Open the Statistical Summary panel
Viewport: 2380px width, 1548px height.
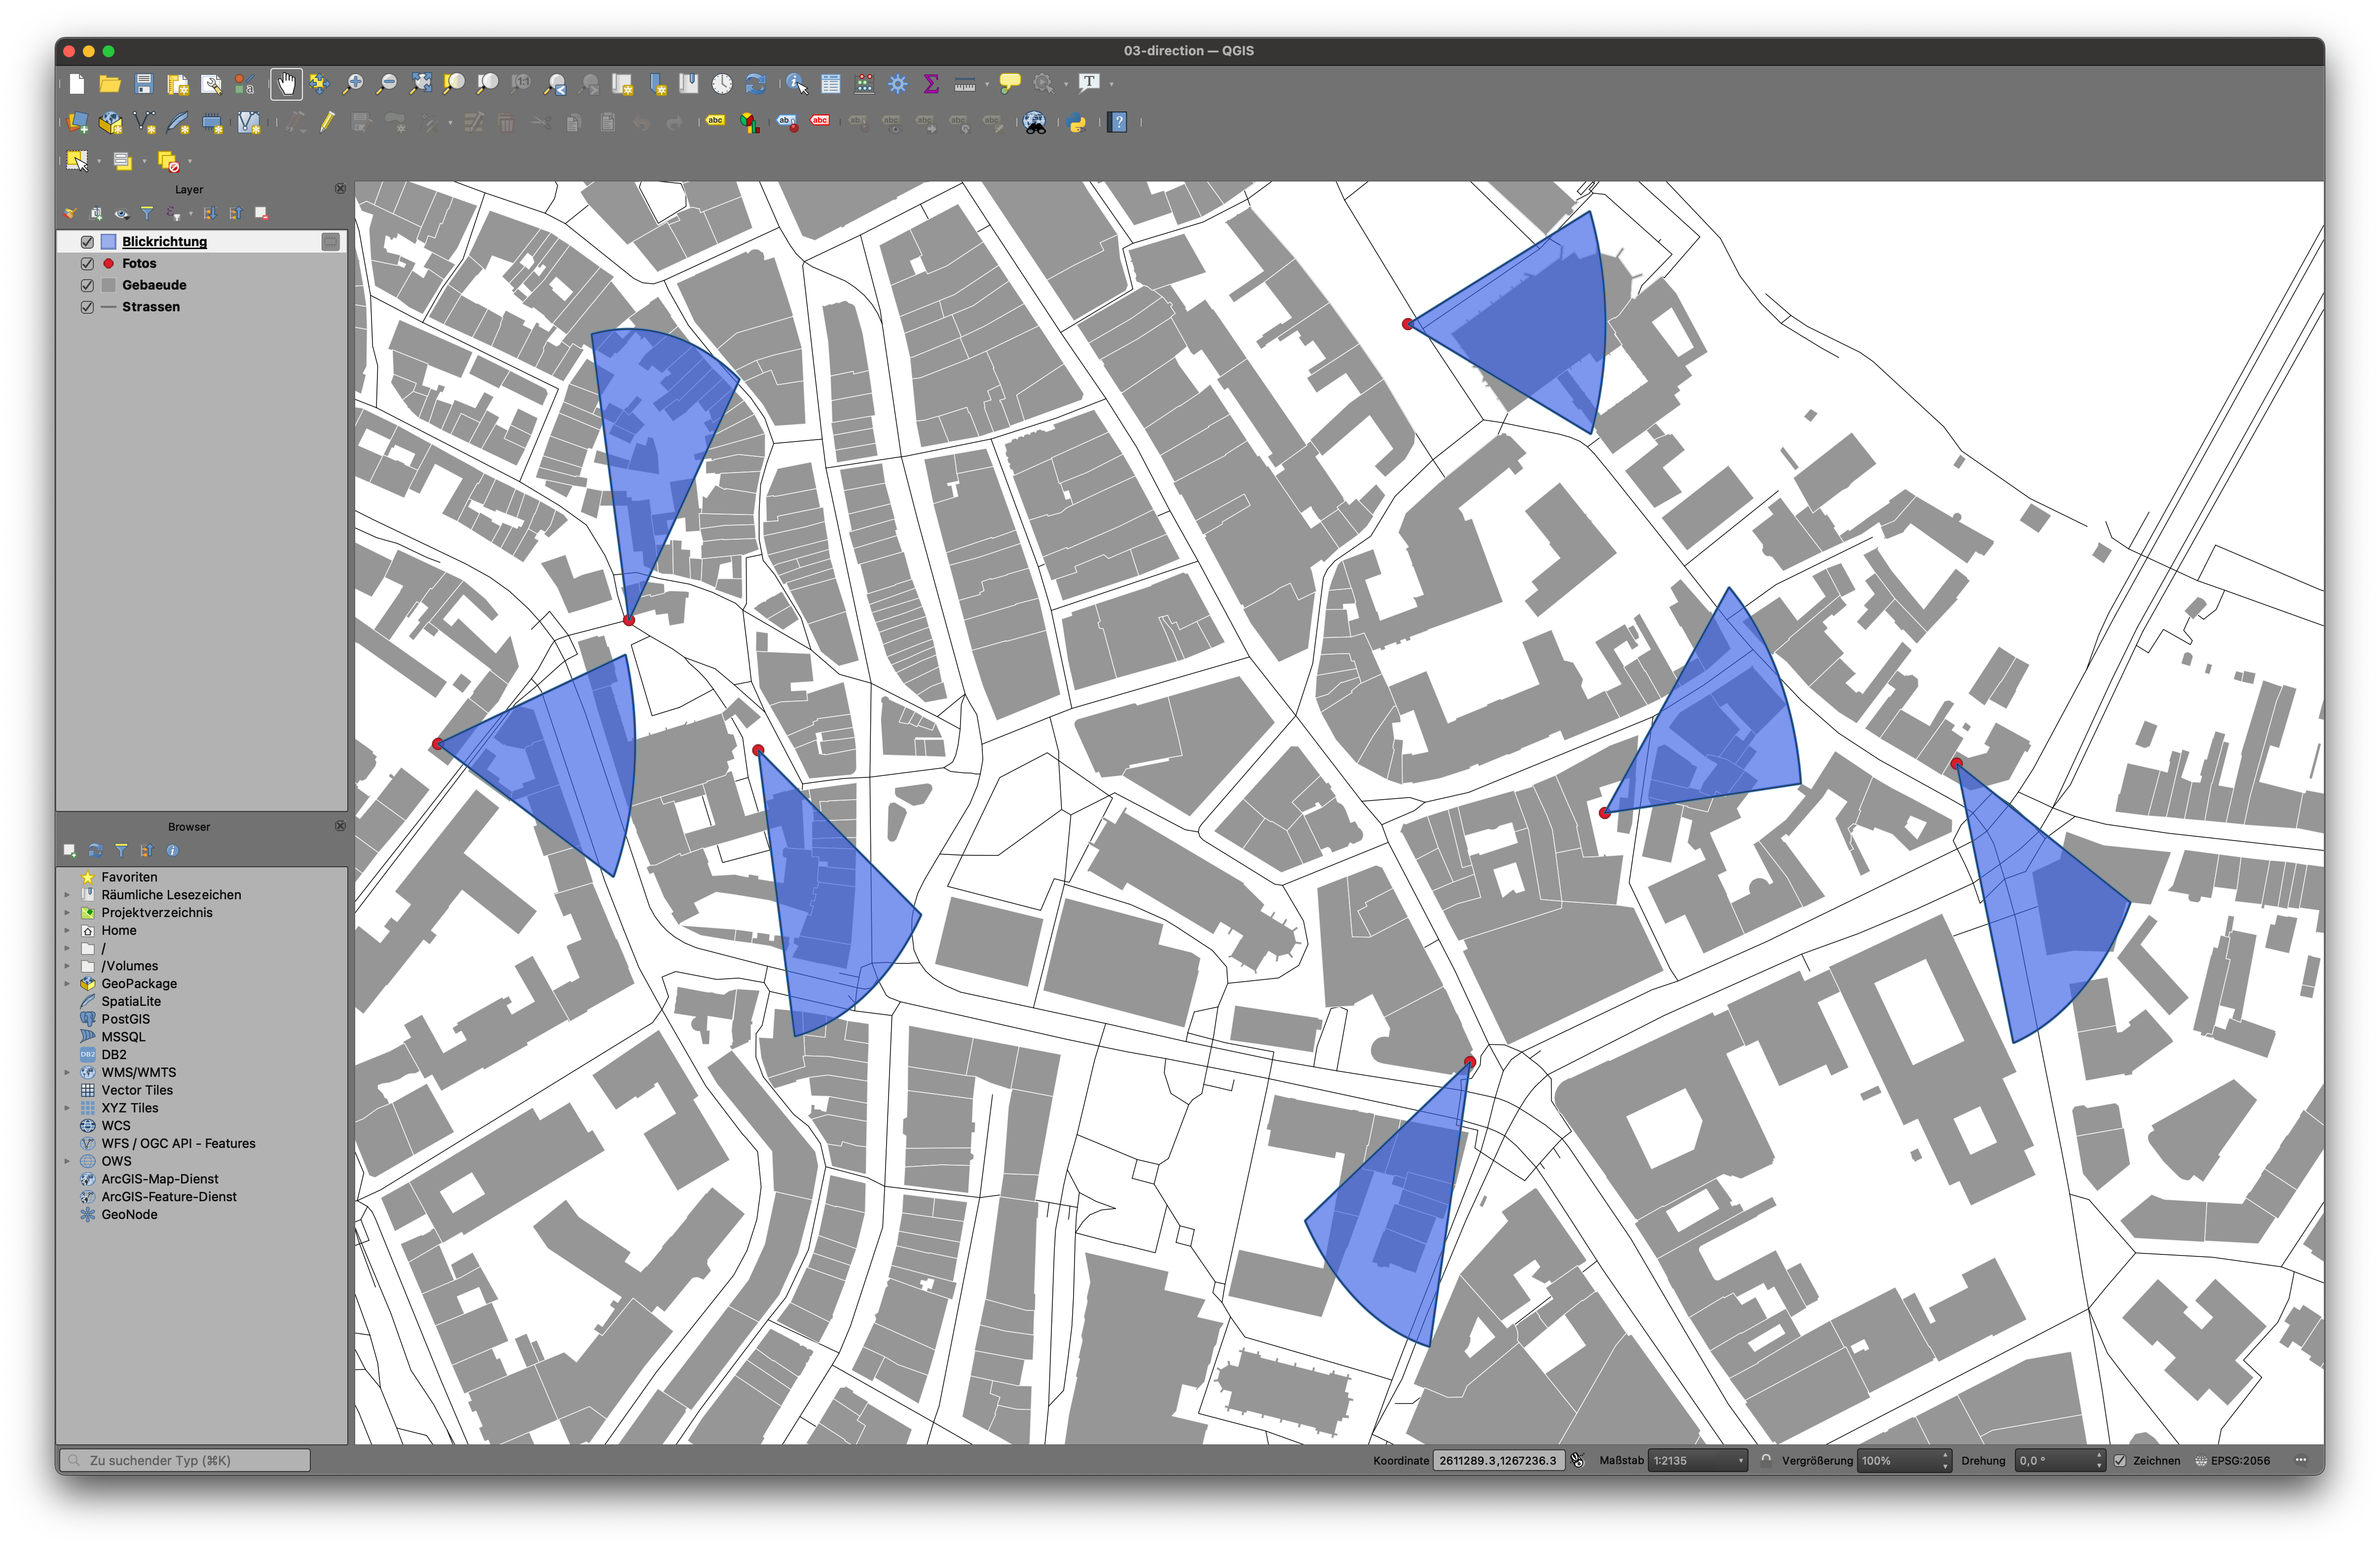(931, 84)
